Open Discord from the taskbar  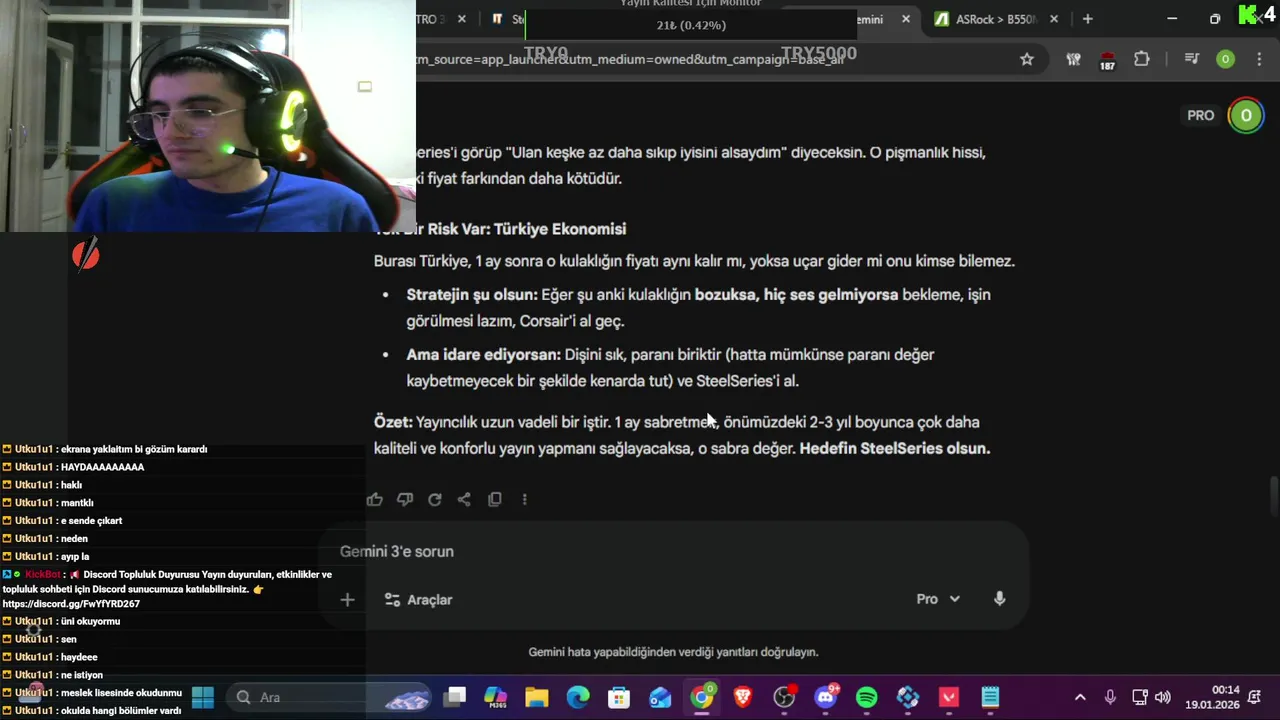[826, 697]
